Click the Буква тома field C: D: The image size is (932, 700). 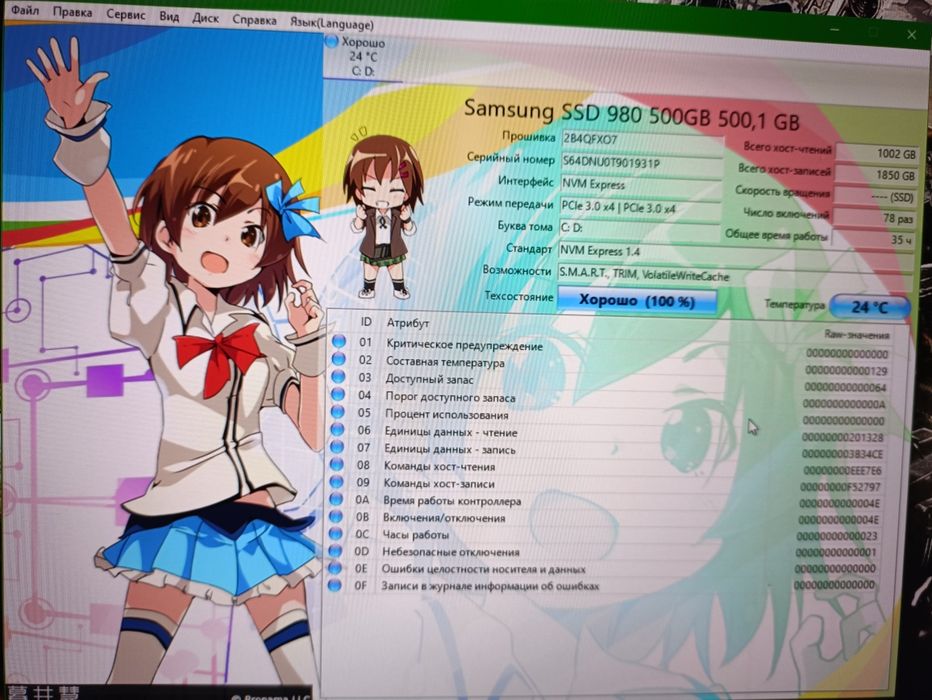(639, 229)
